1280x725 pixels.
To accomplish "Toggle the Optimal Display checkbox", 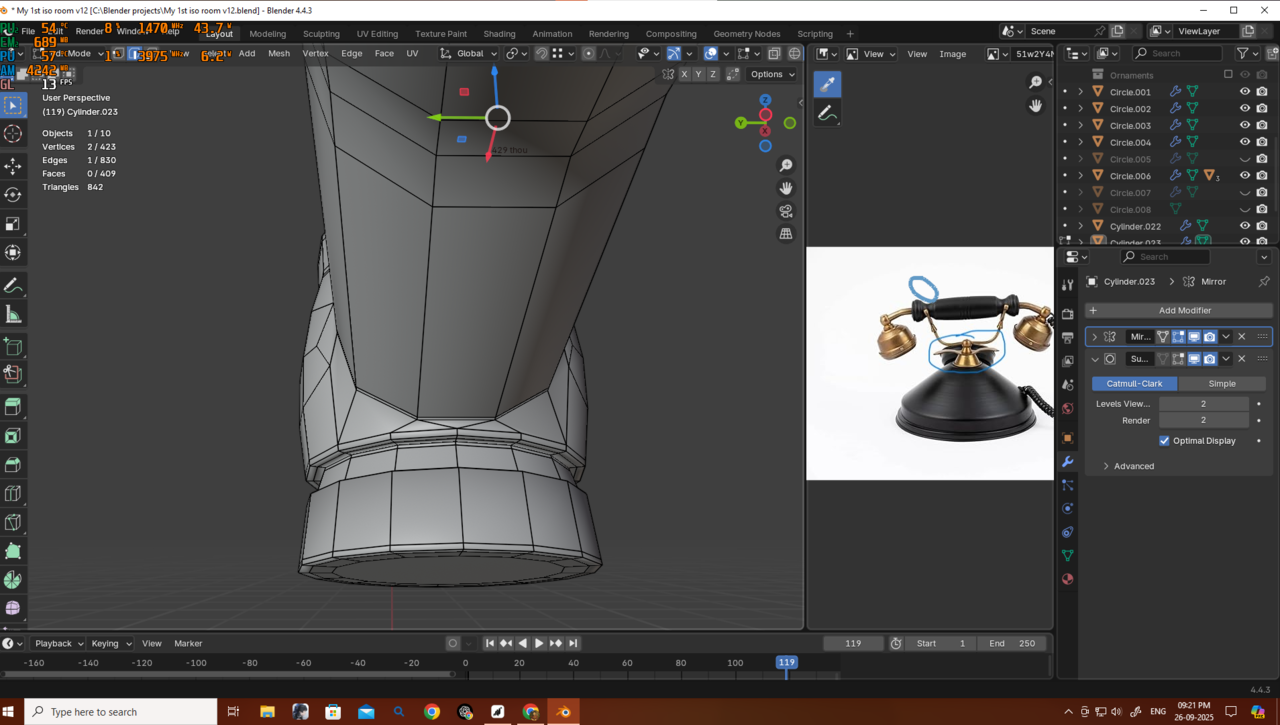I will (x=1164, y=441).
